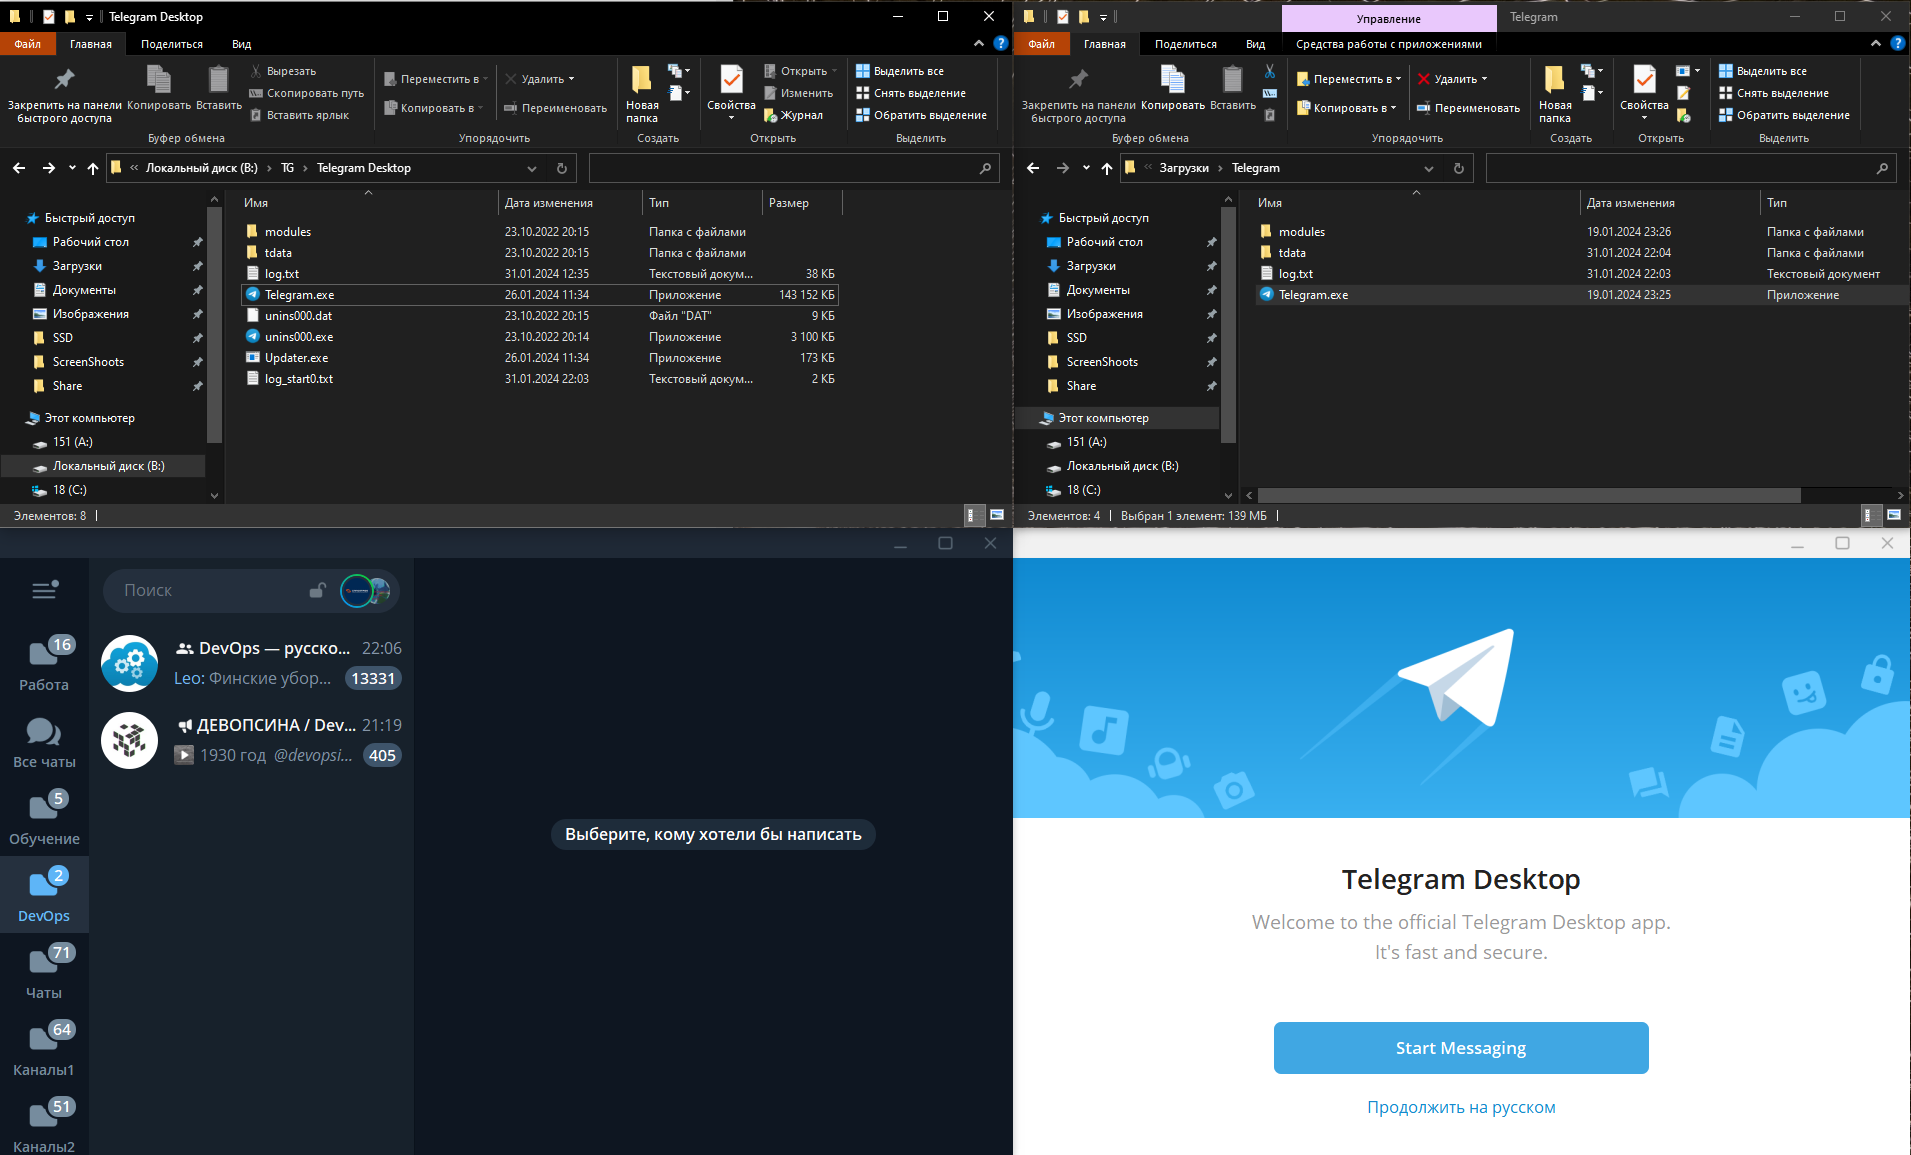Click Журнал in left Explorer ribbon
This screenshot has width=1911, height=1155.
pyautogui.click(x=794, y=115)
